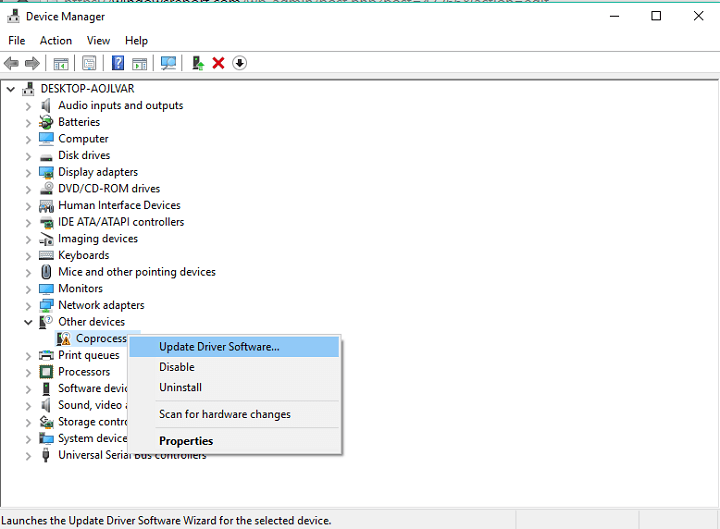Select the Print queues label
Viewport: 720px width, 529px height.
tap(89, 355)
